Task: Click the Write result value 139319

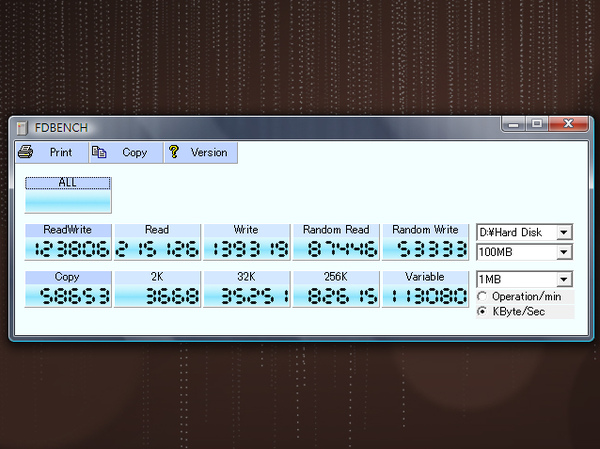Action: 250,249
